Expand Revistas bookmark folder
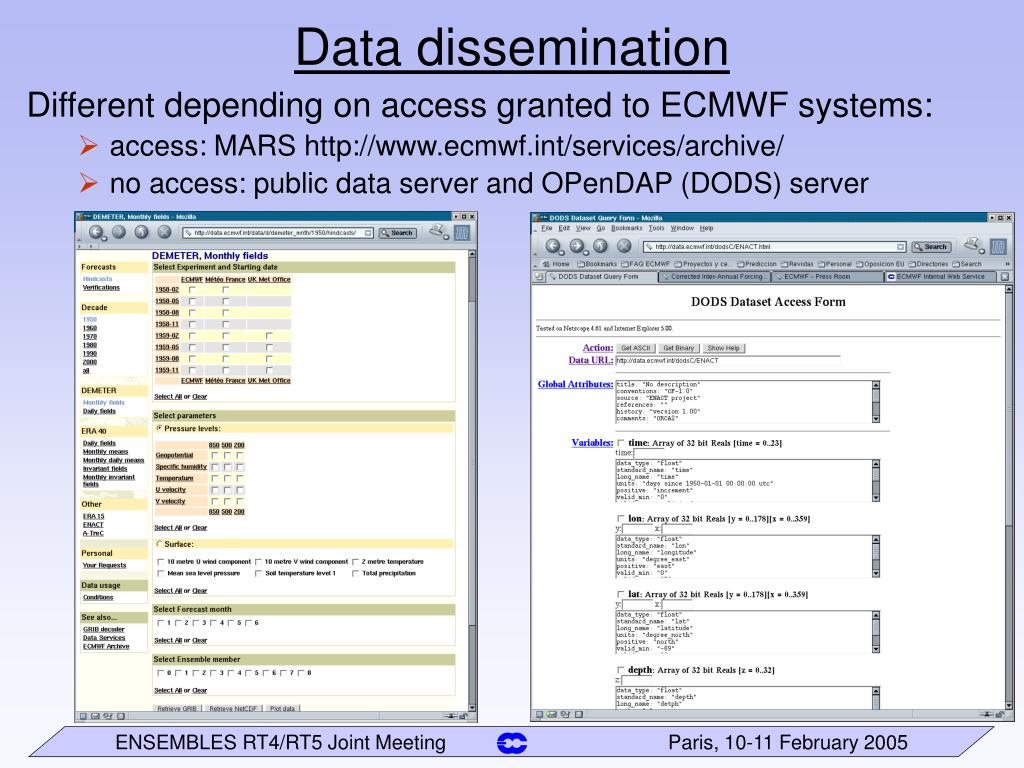 (x=797, y=264)
